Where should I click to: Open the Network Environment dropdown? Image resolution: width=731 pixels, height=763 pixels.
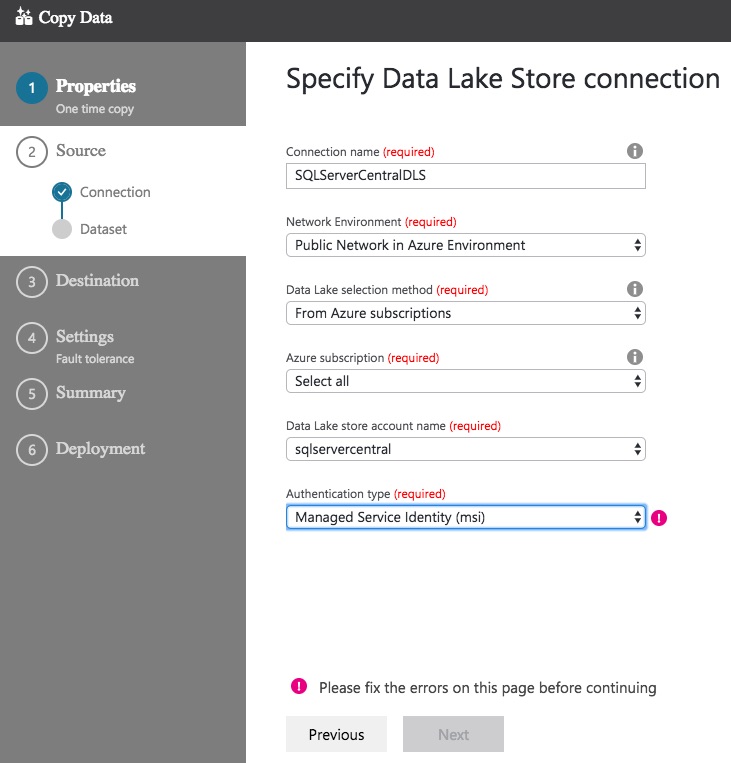(x=465, y=245)
